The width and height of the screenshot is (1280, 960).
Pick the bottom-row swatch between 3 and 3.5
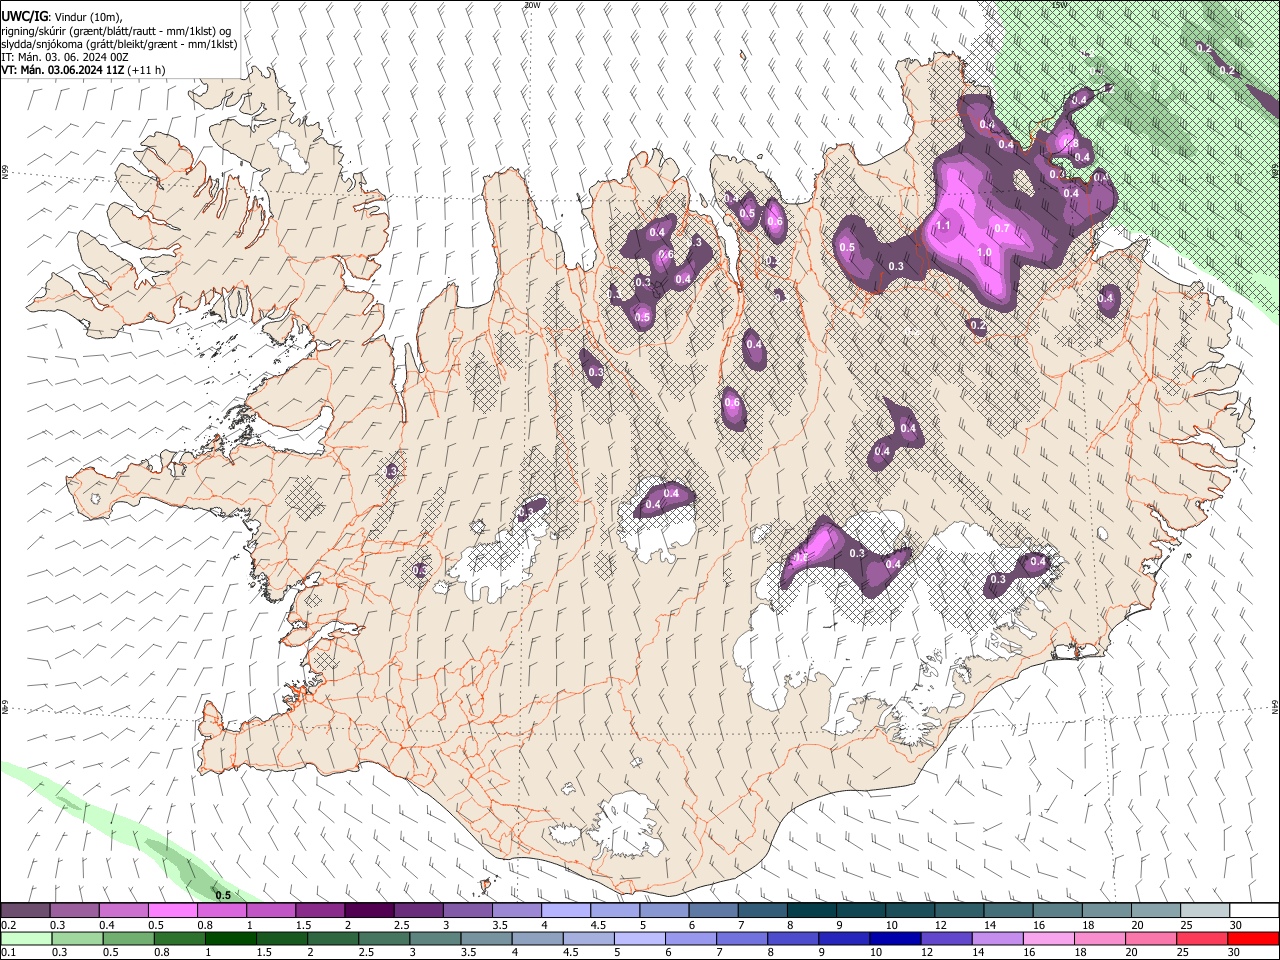coord(434,938)
